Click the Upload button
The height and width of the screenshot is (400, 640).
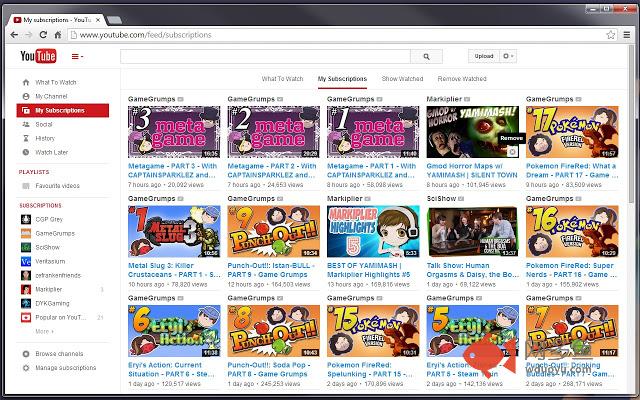point(484,56)
